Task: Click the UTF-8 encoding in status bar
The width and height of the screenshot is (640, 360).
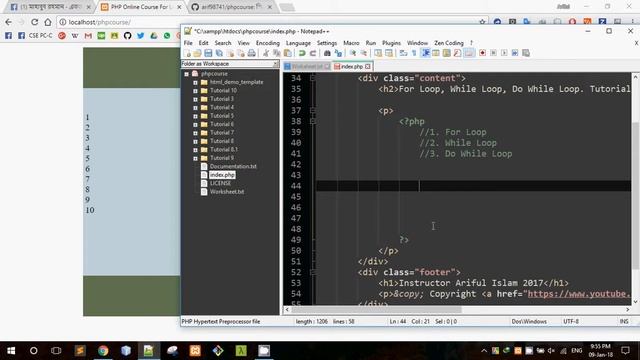Action: click(571, 322)
